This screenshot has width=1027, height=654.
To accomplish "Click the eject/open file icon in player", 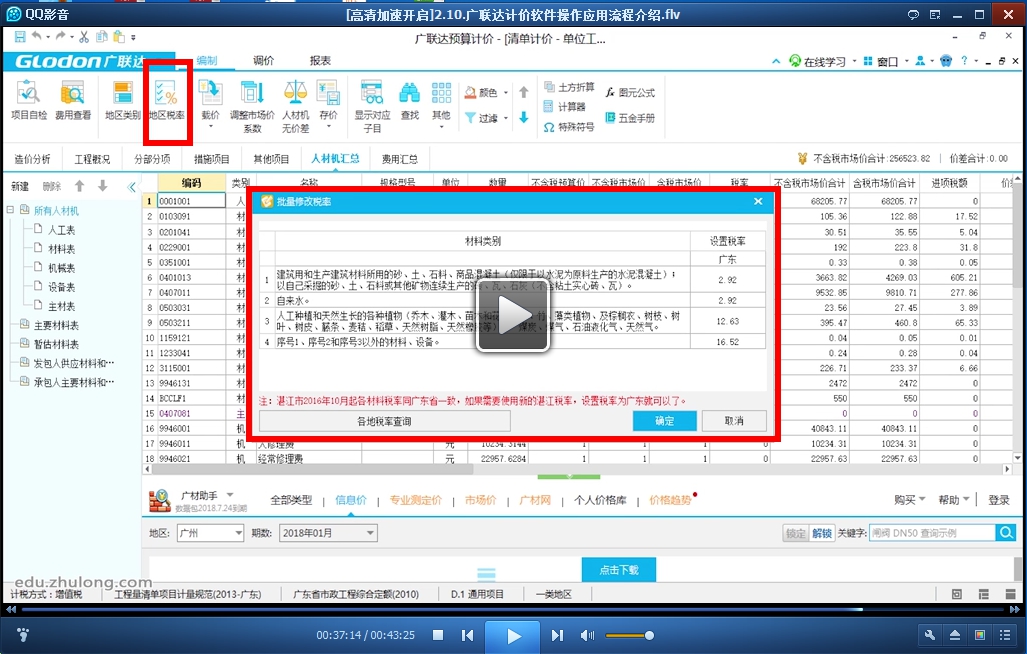I will [x=954, y=635].
